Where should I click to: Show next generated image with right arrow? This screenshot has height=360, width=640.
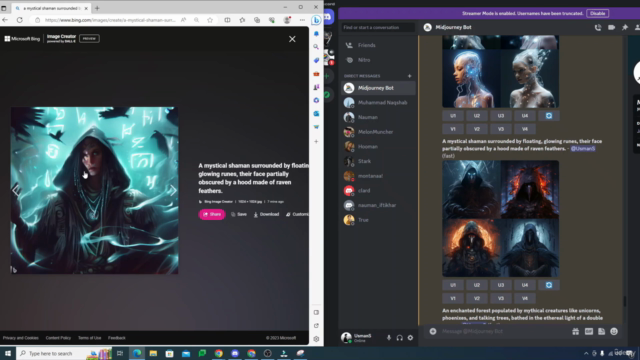click(173, 190)
